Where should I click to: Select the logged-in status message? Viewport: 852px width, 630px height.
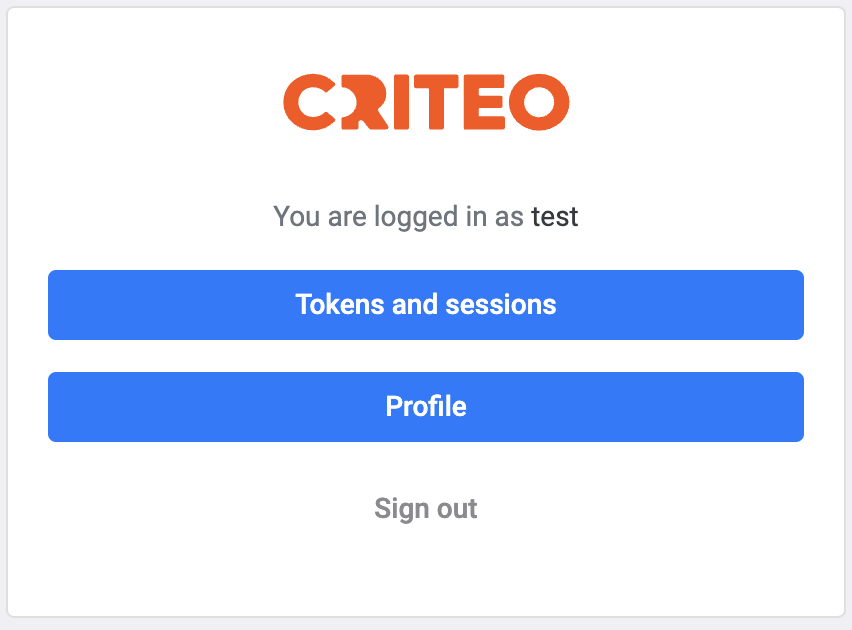[425, 216]
